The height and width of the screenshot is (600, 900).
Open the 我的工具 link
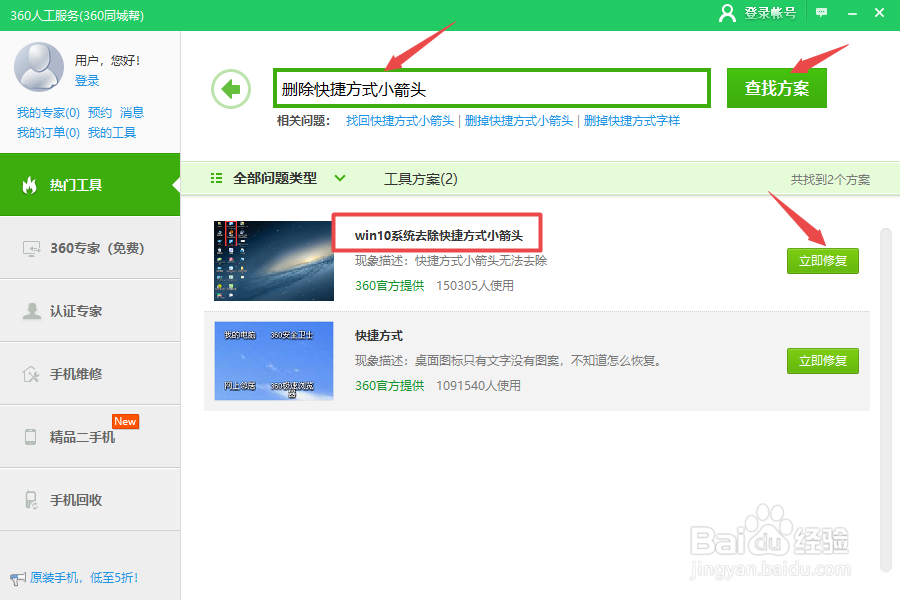(112, 133)
